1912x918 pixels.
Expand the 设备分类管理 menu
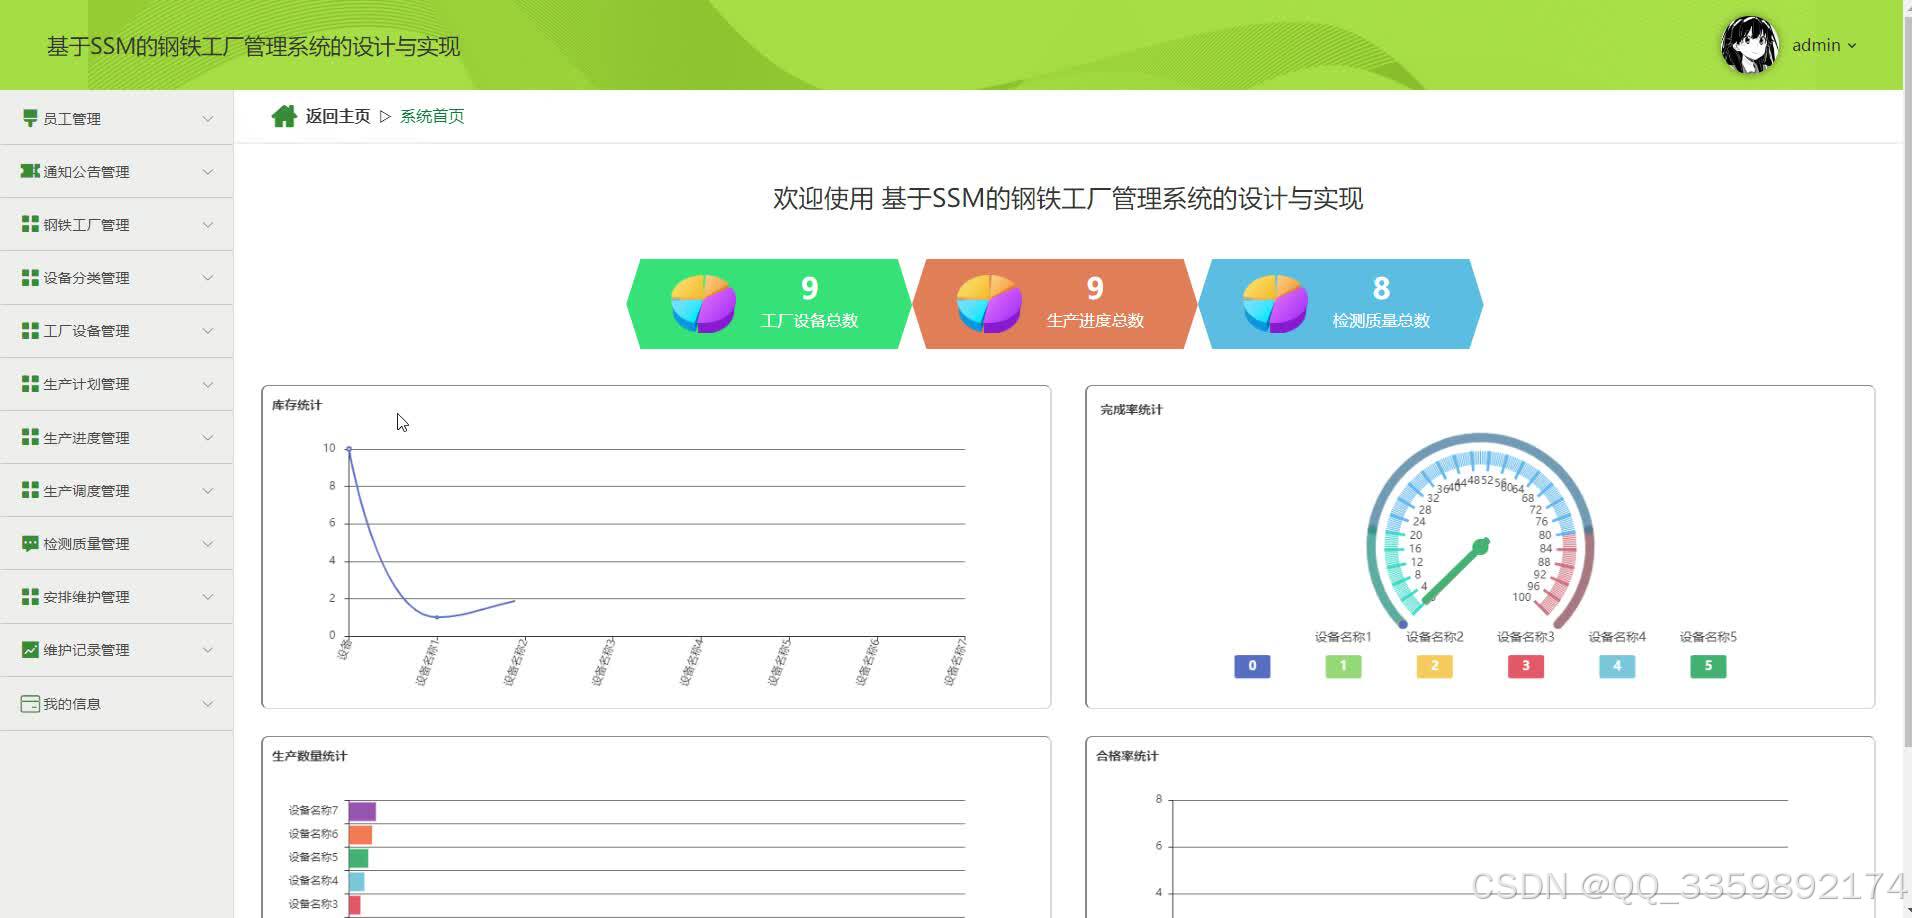tap(207, 277)
